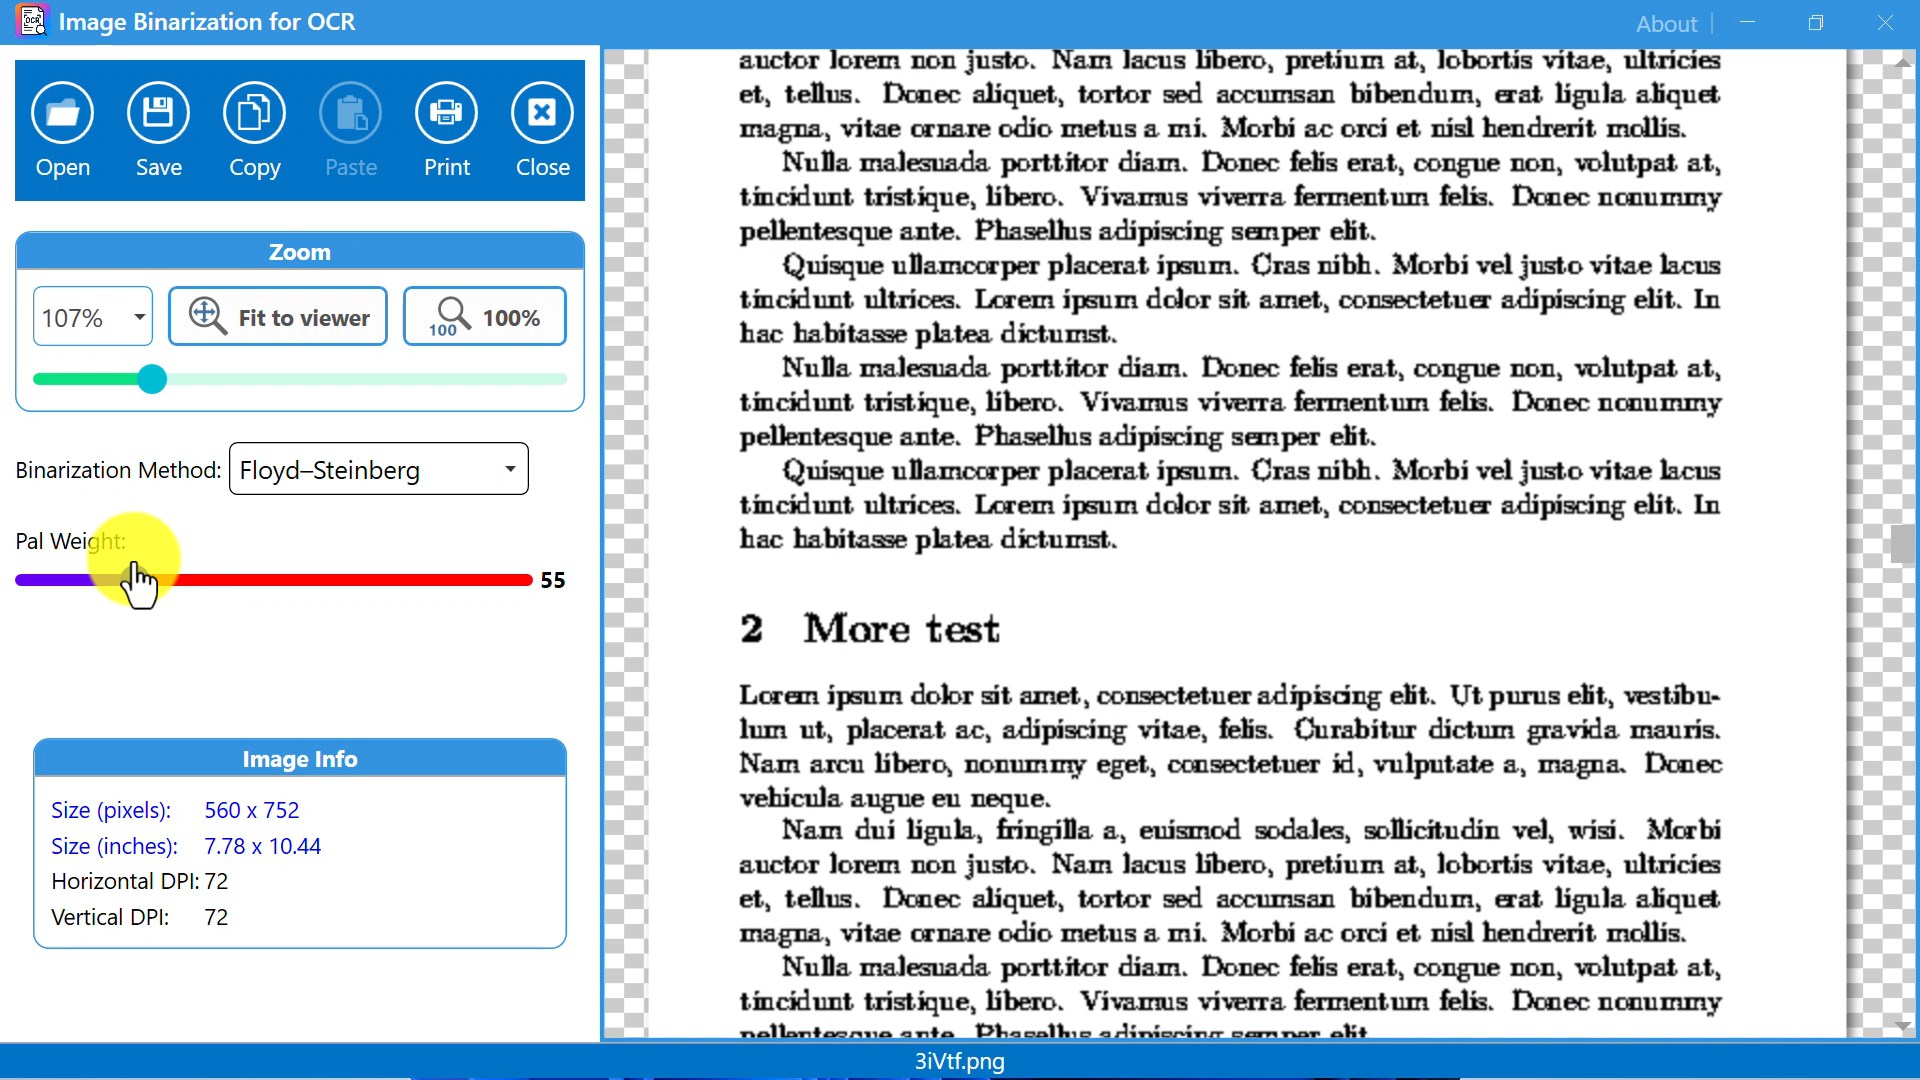Click the vertical scrollbar down arrow
This screenshot has height=1080, width=1920.
click(x=1902, y=1026)
